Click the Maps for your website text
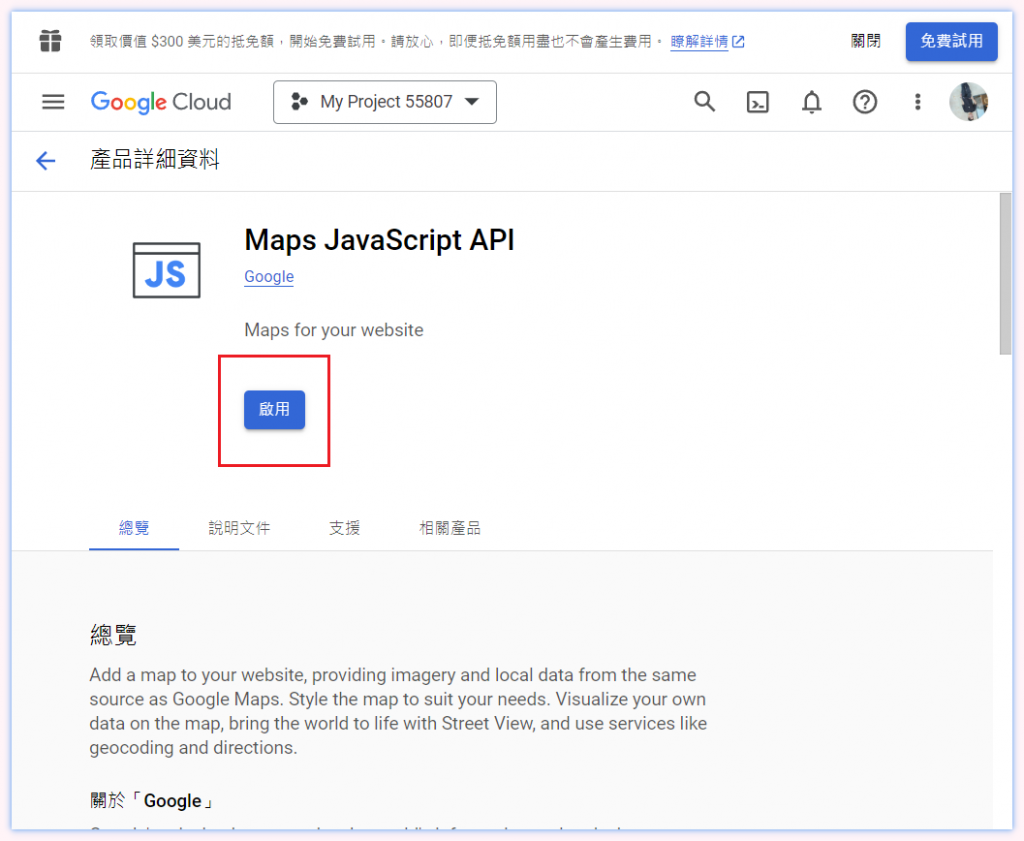The width and height of the screenshot is (1024, 841). [334, 330]
